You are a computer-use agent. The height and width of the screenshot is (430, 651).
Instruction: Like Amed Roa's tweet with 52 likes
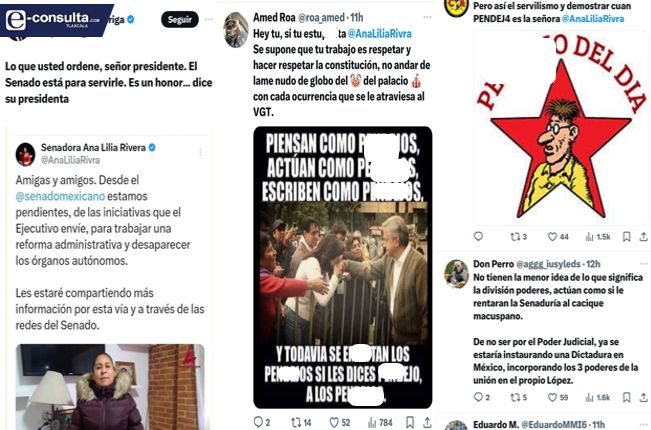click(340, 423)
